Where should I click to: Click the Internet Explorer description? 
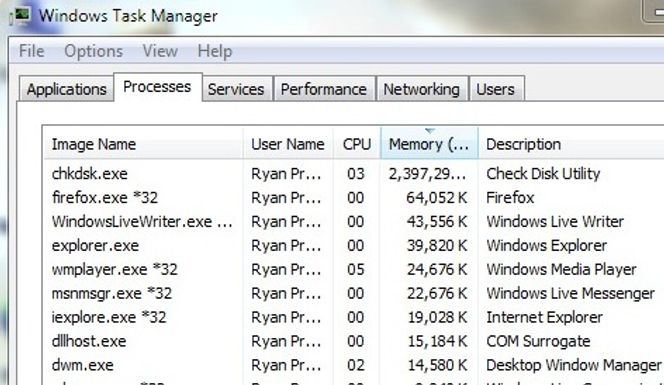[x=544, y=317]
